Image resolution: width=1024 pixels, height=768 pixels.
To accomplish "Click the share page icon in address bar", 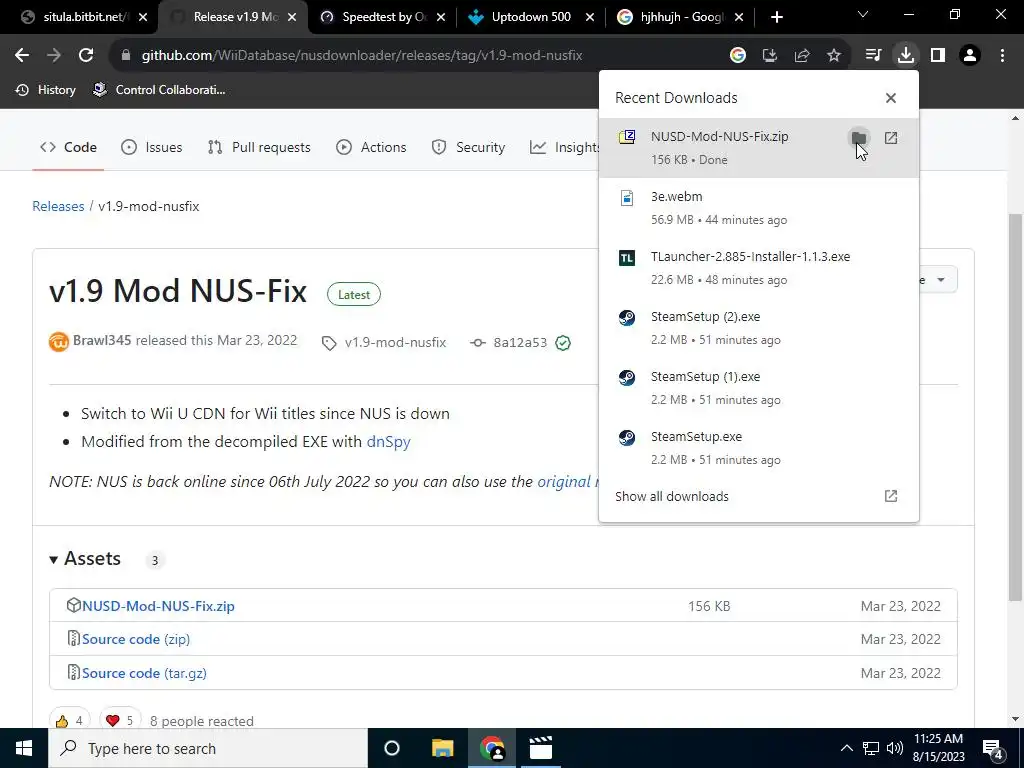I will 802,56.
